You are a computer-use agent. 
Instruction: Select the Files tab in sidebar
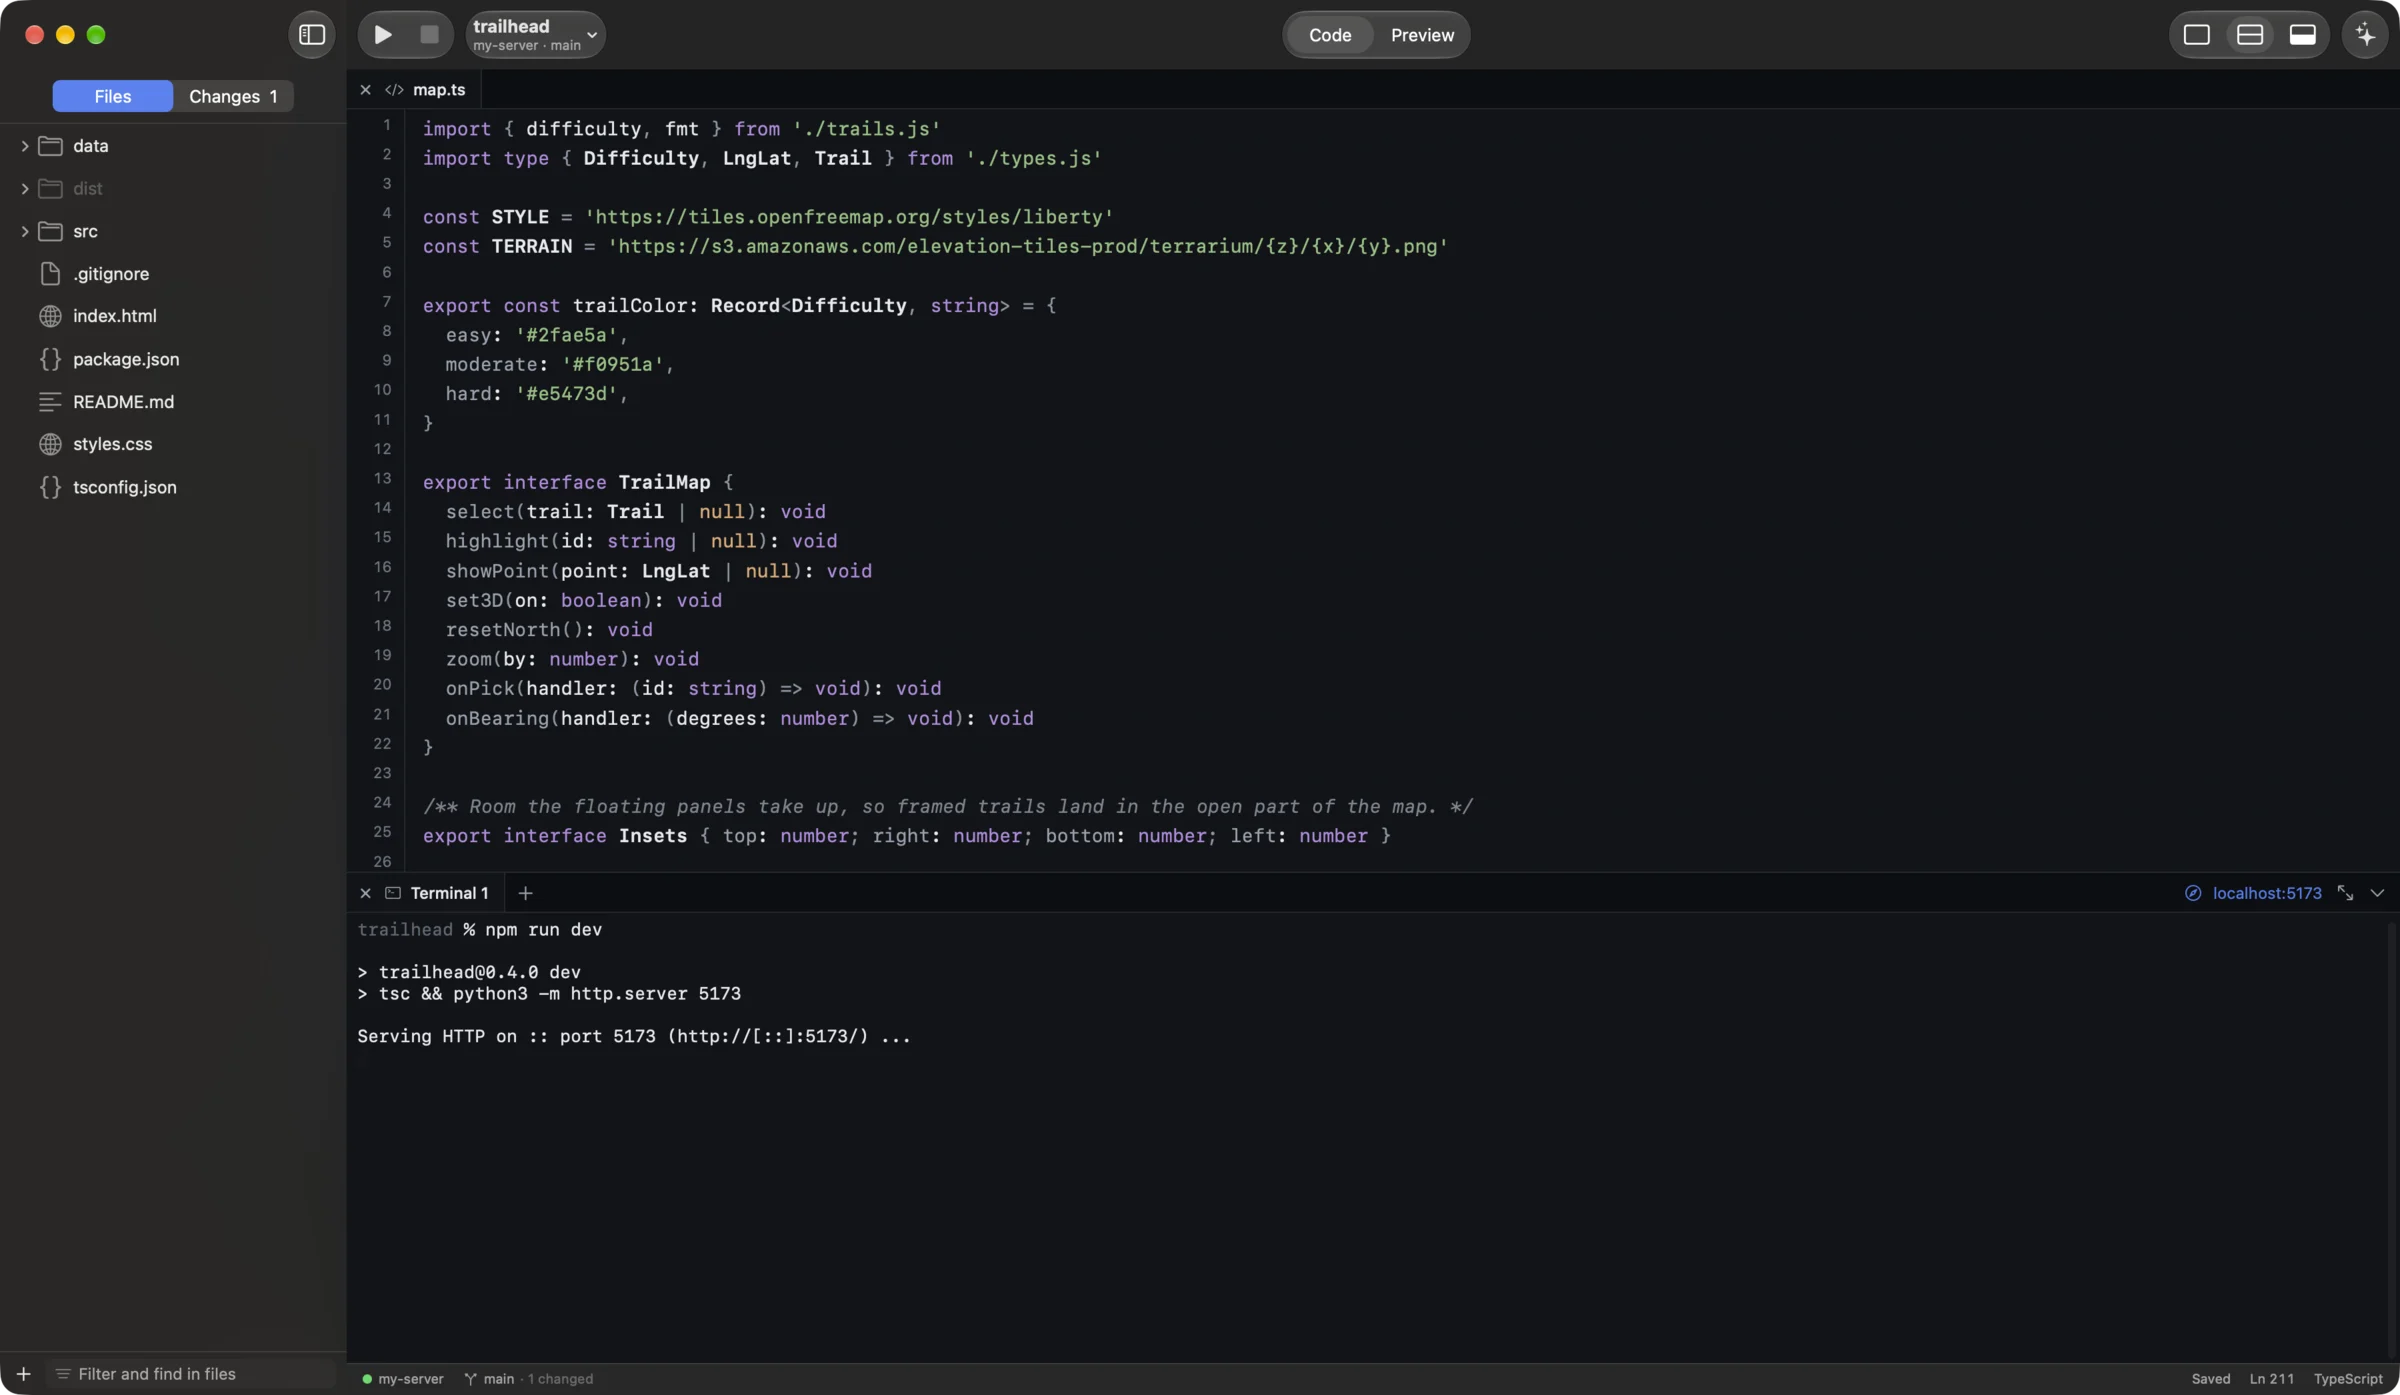(x=113, y=96)
